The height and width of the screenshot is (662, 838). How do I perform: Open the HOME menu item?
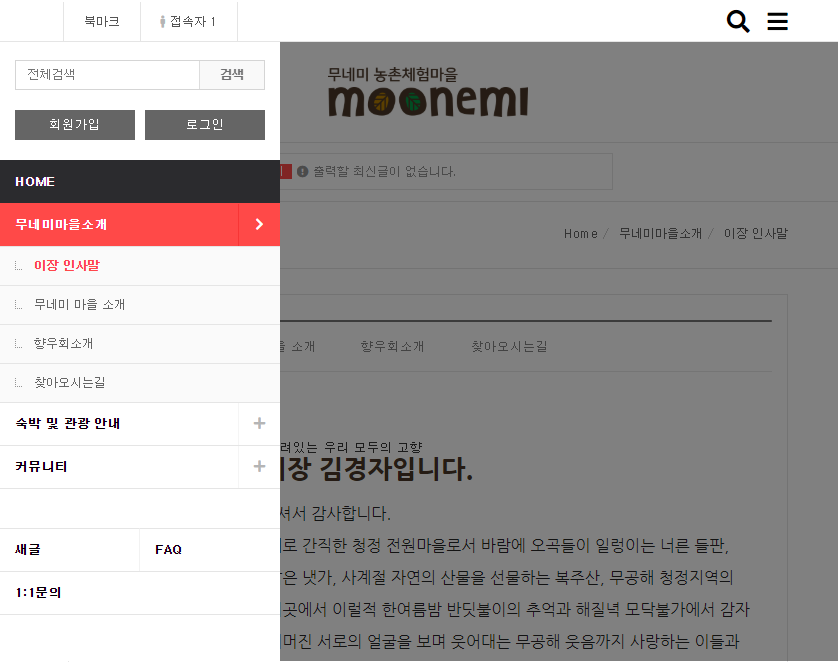(x=35, y=182)
